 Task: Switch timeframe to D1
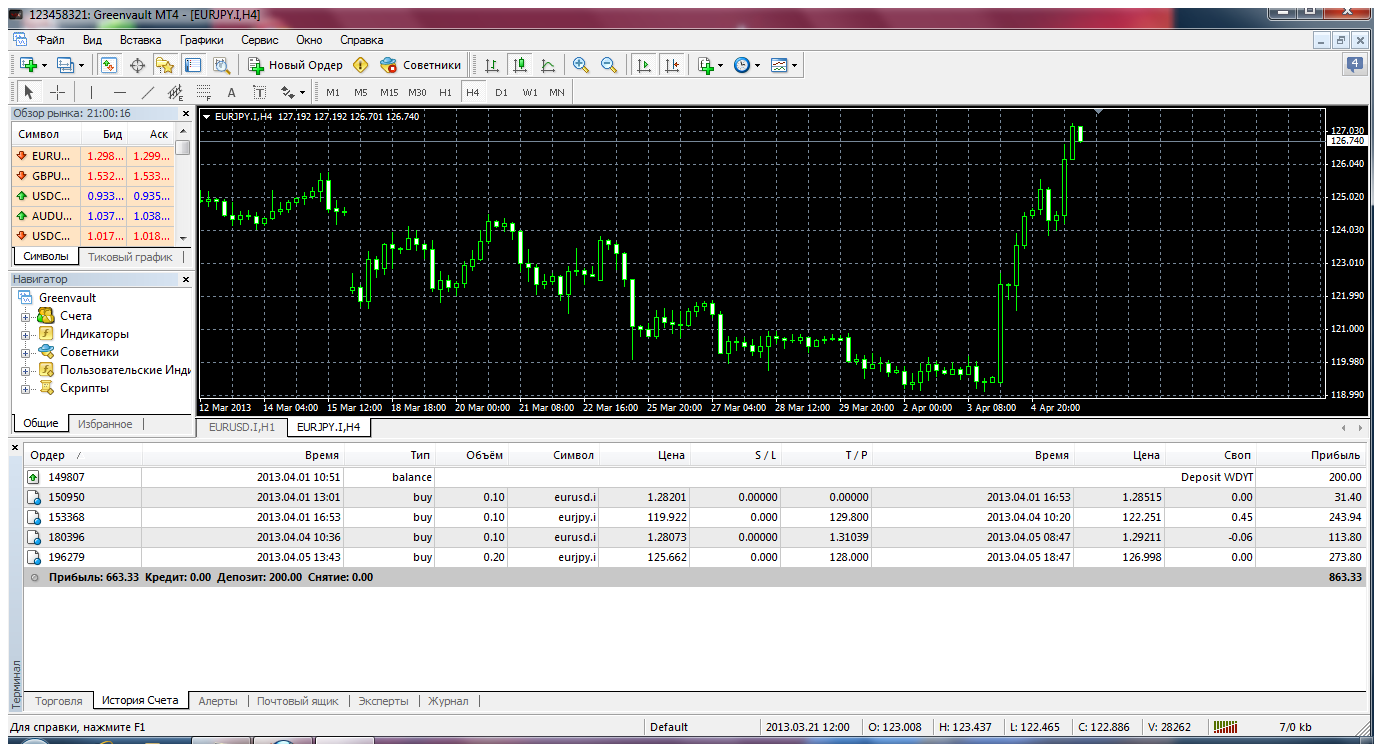pyautogui.click(x=501, y=92)
